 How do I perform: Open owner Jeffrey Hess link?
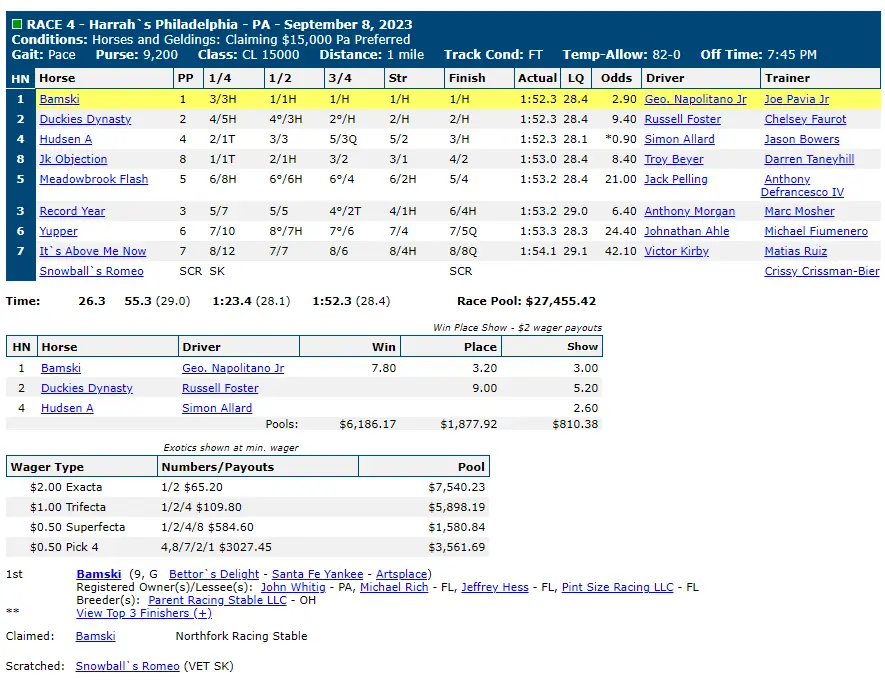(x=495, y=587)
